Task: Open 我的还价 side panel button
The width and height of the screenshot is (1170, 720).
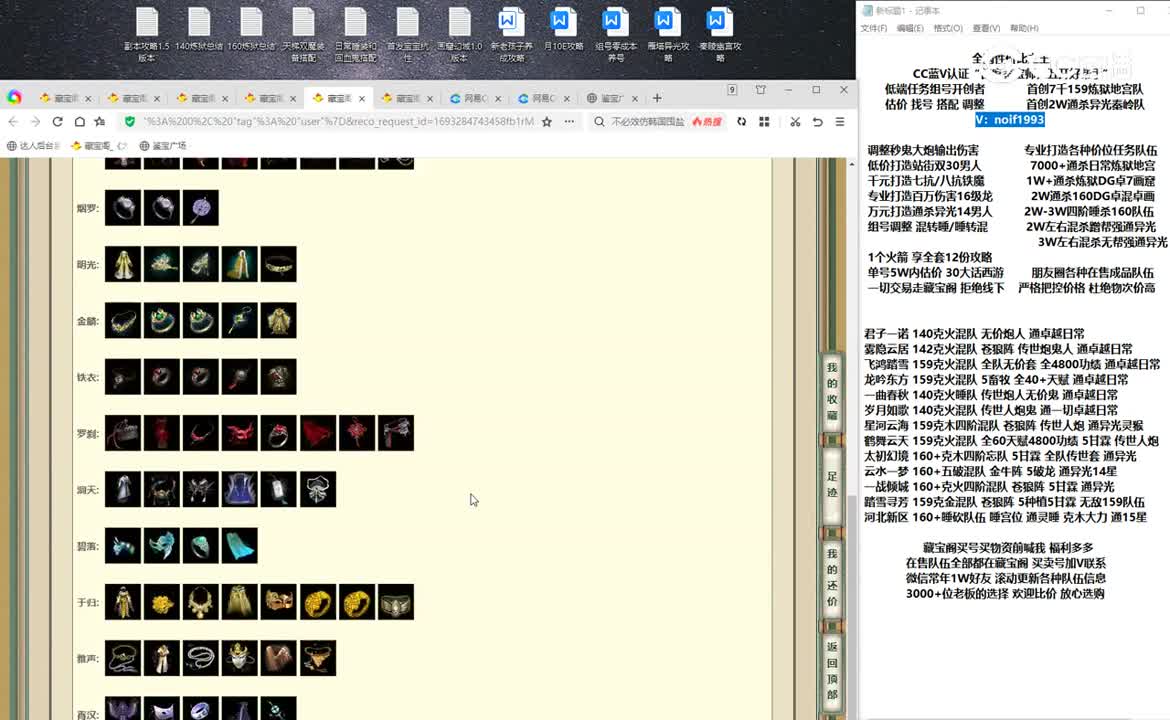Action: [832, 577]
